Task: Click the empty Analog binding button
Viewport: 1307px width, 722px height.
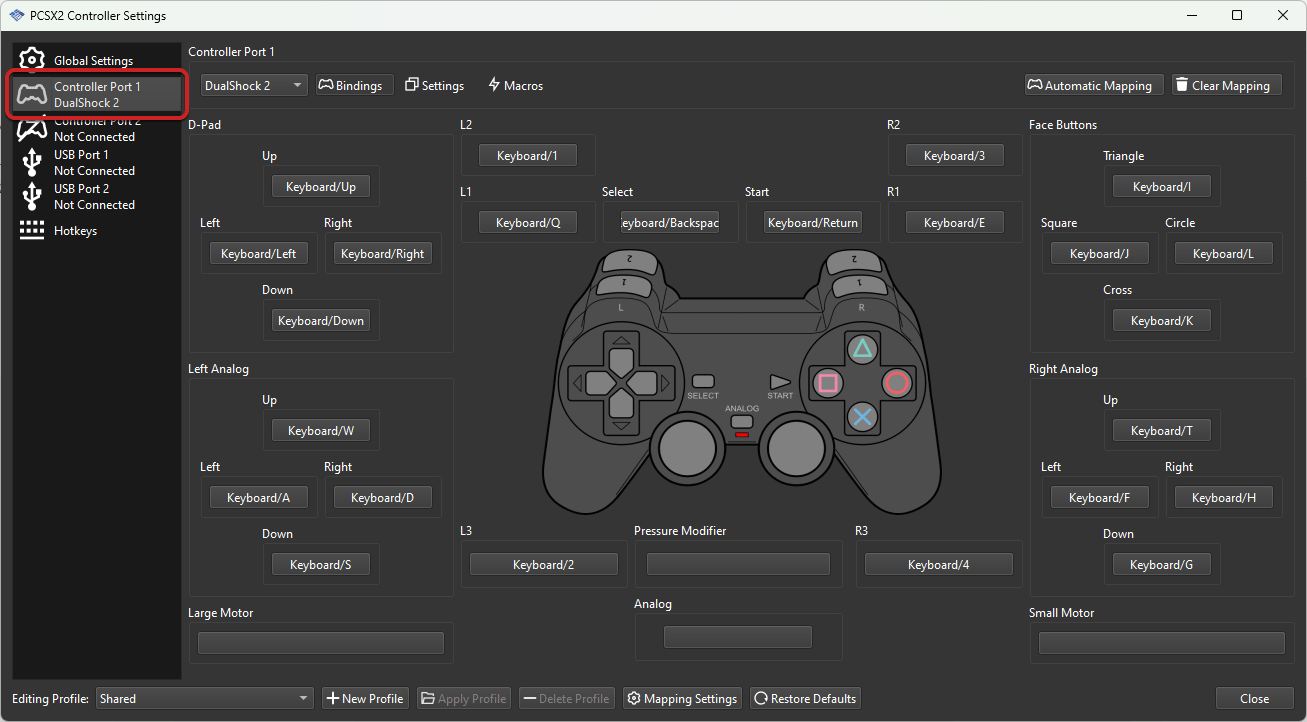Action: pyautogui.click(x=738, y=637)
